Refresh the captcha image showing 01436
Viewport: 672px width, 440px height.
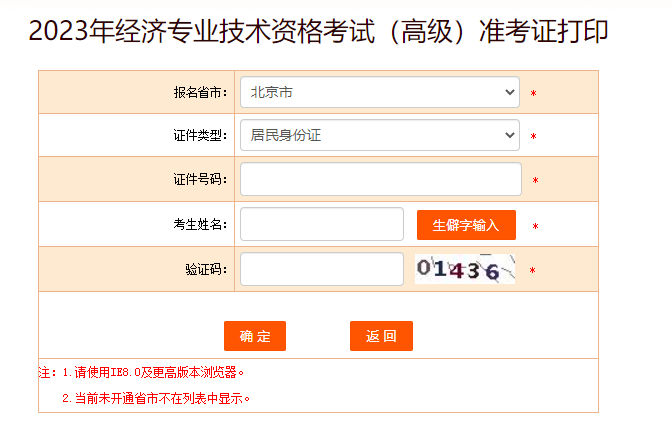pos(465,269)
